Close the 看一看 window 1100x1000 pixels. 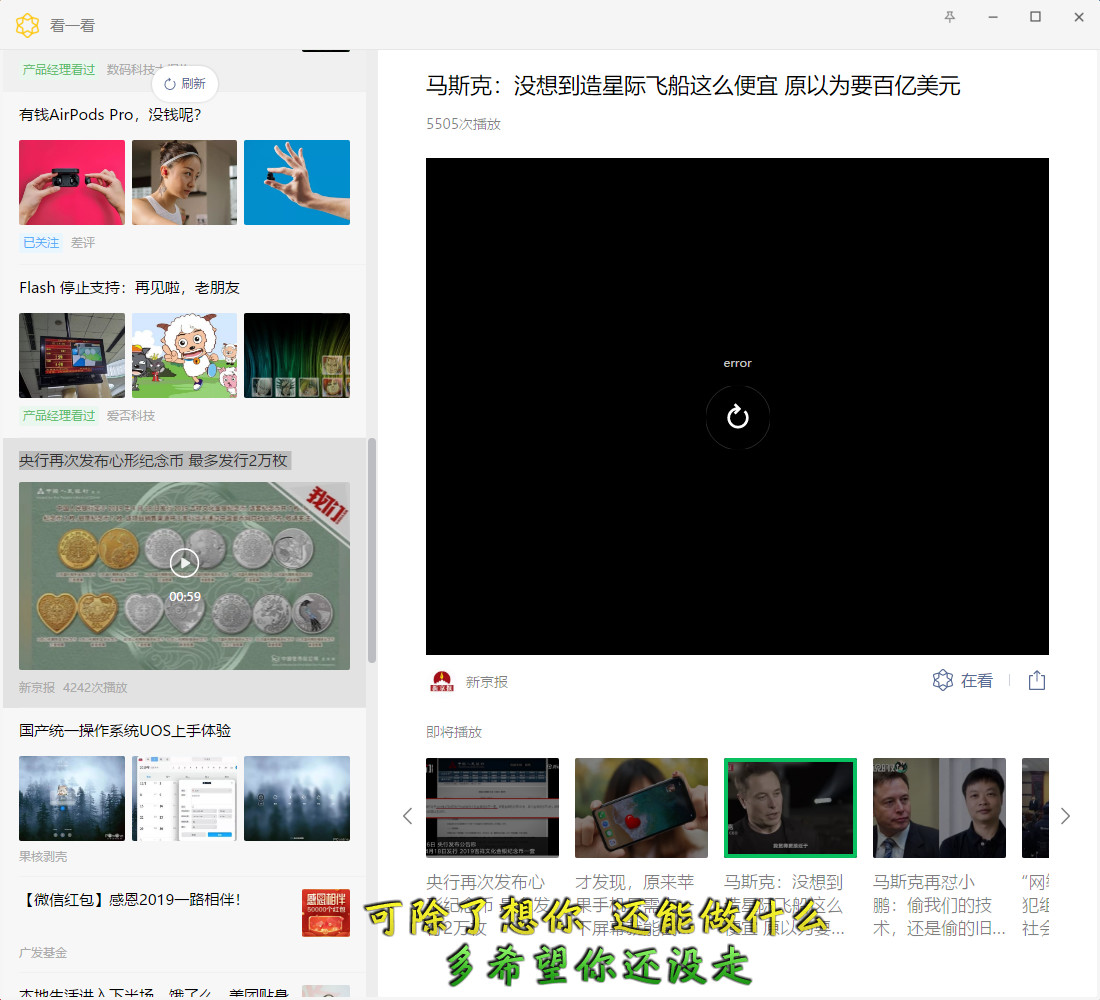pyautogui.click(x=1079, y=17)
